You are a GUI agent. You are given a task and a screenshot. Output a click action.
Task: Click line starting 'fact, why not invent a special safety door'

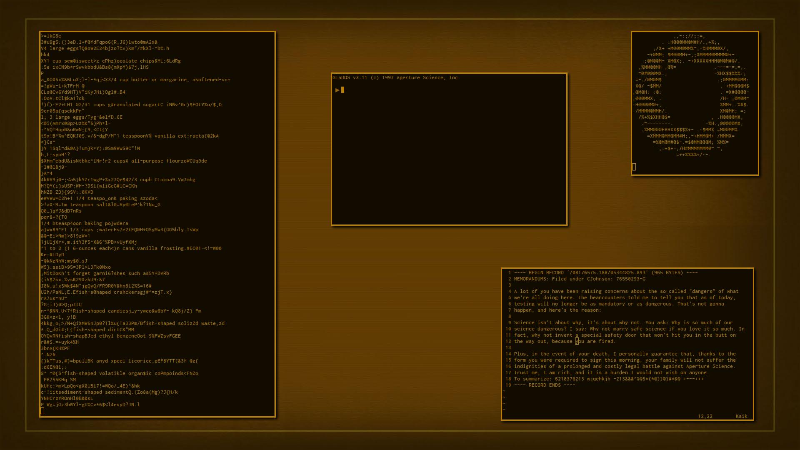tap(626, 335)
